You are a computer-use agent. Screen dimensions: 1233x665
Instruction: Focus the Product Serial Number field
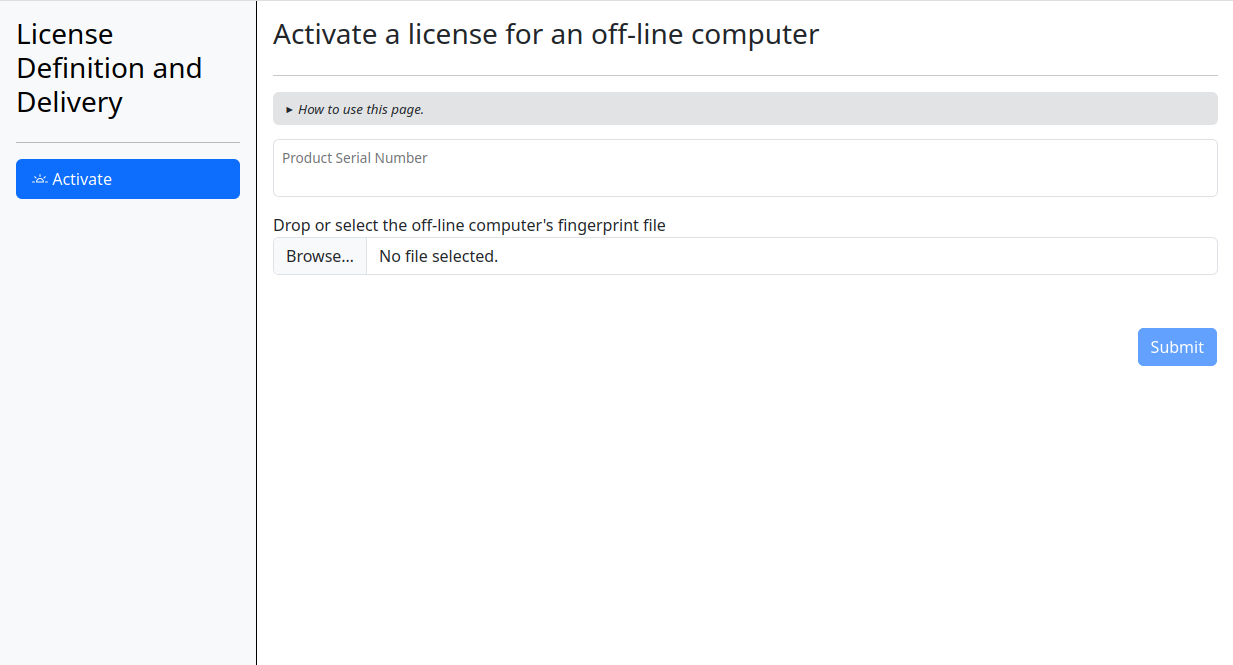[x=745, y=177]
